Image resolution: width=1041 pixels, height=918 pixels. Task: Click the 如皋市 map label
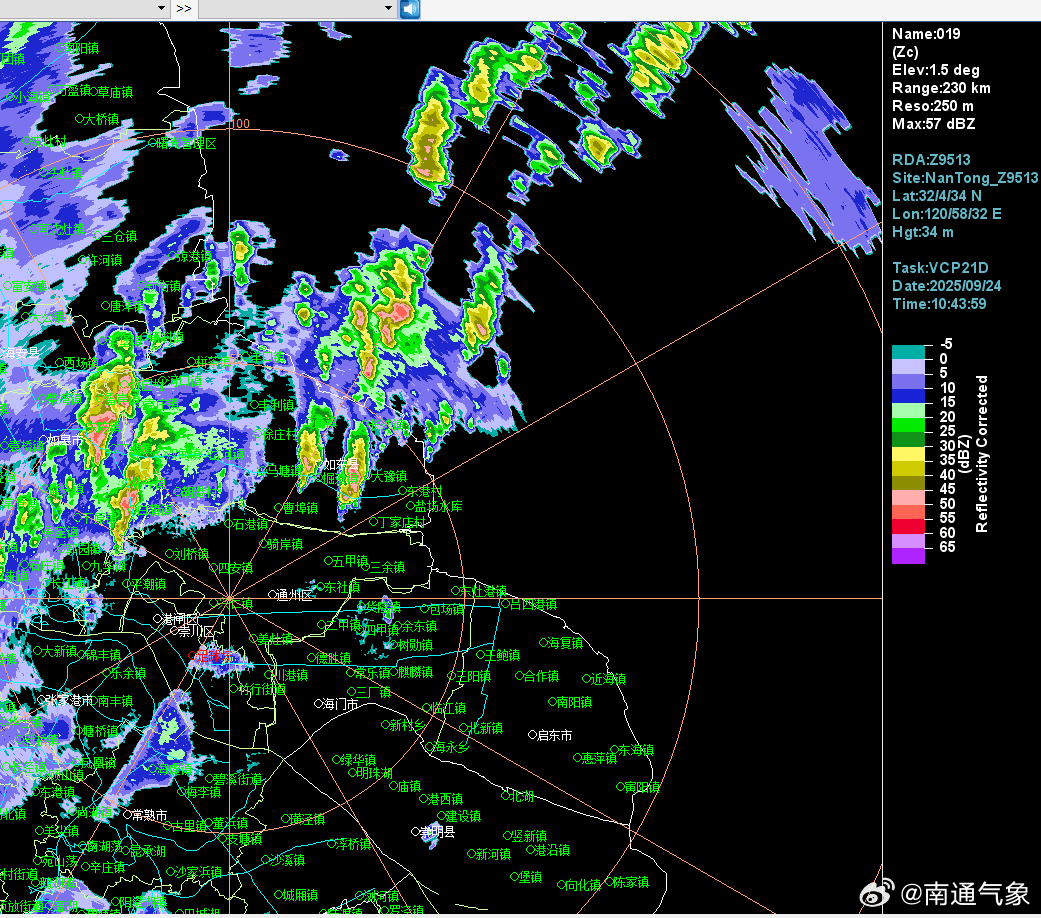[x=64, y=440]
